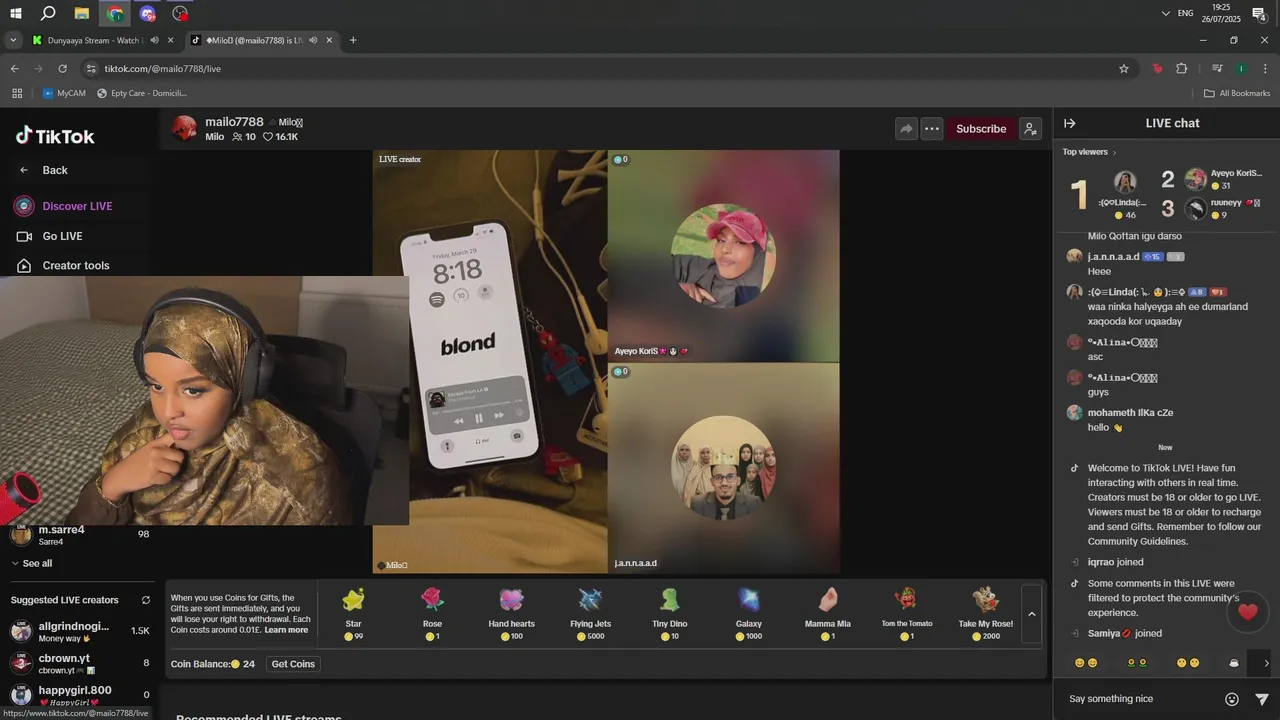Viewport: 1280px width, 720px height.
Task: Reload the page in Chrome
Action: pyautogui.click(x=62, y=69)
